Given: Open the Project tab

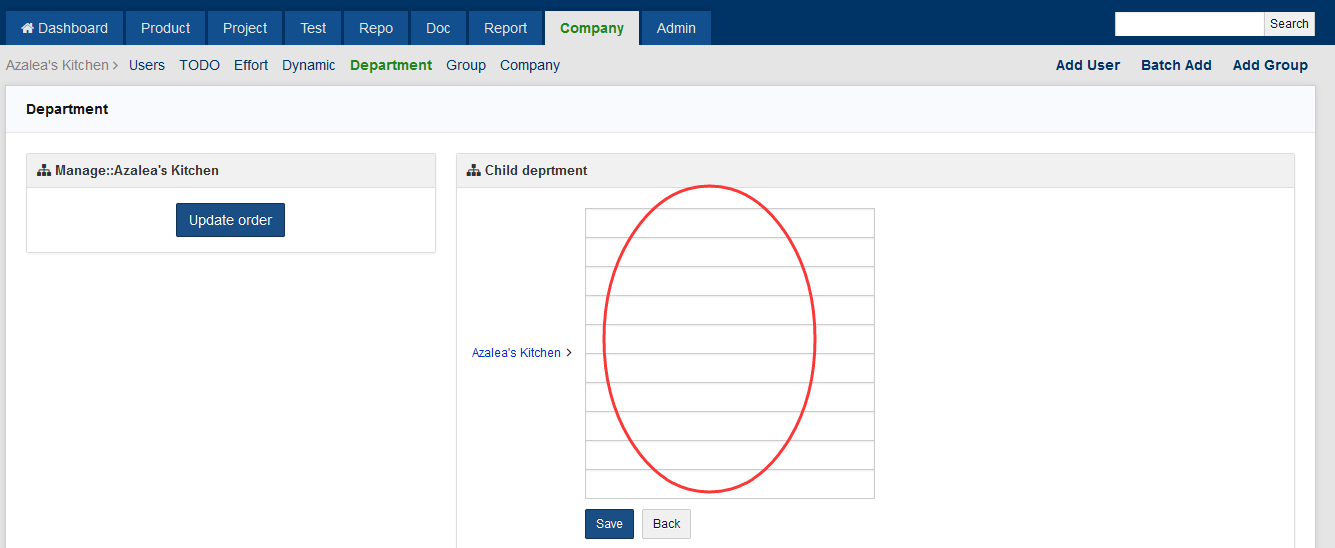Looking at the screenshot, I should 245,28.
